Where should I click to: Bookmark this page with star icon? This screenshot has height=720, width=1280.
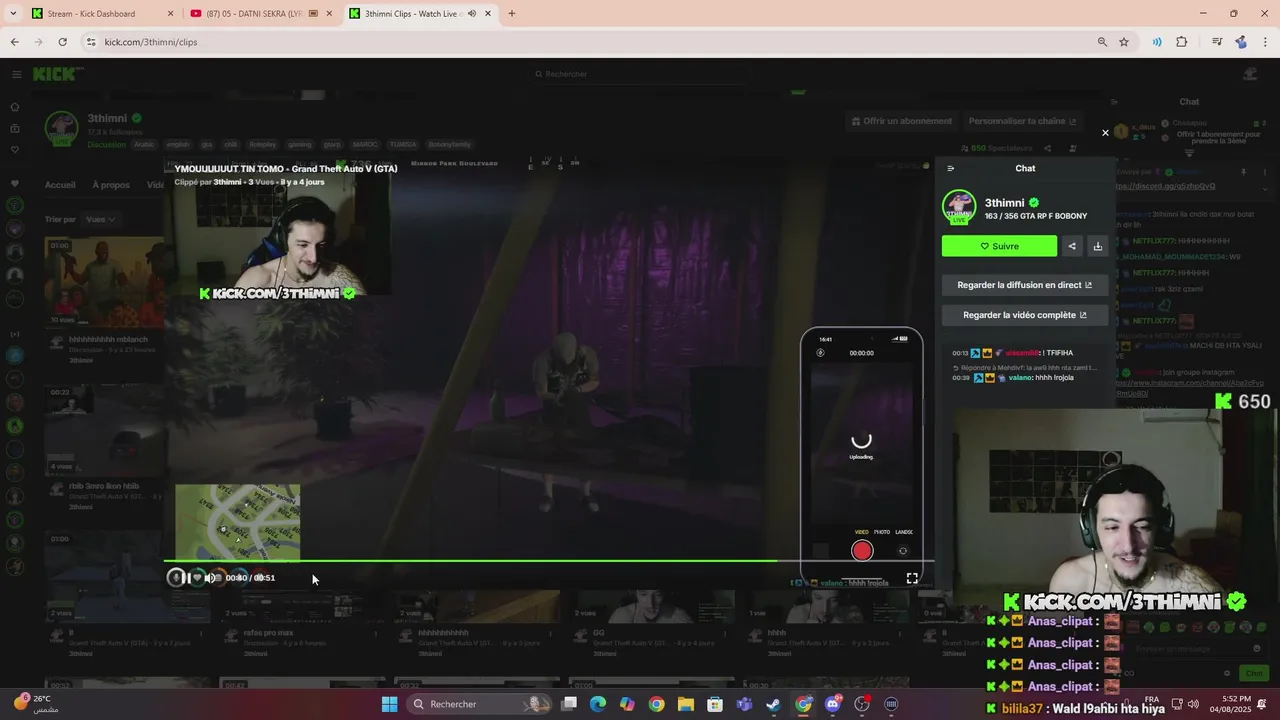pyautogui.click(x=1124, y=42)
